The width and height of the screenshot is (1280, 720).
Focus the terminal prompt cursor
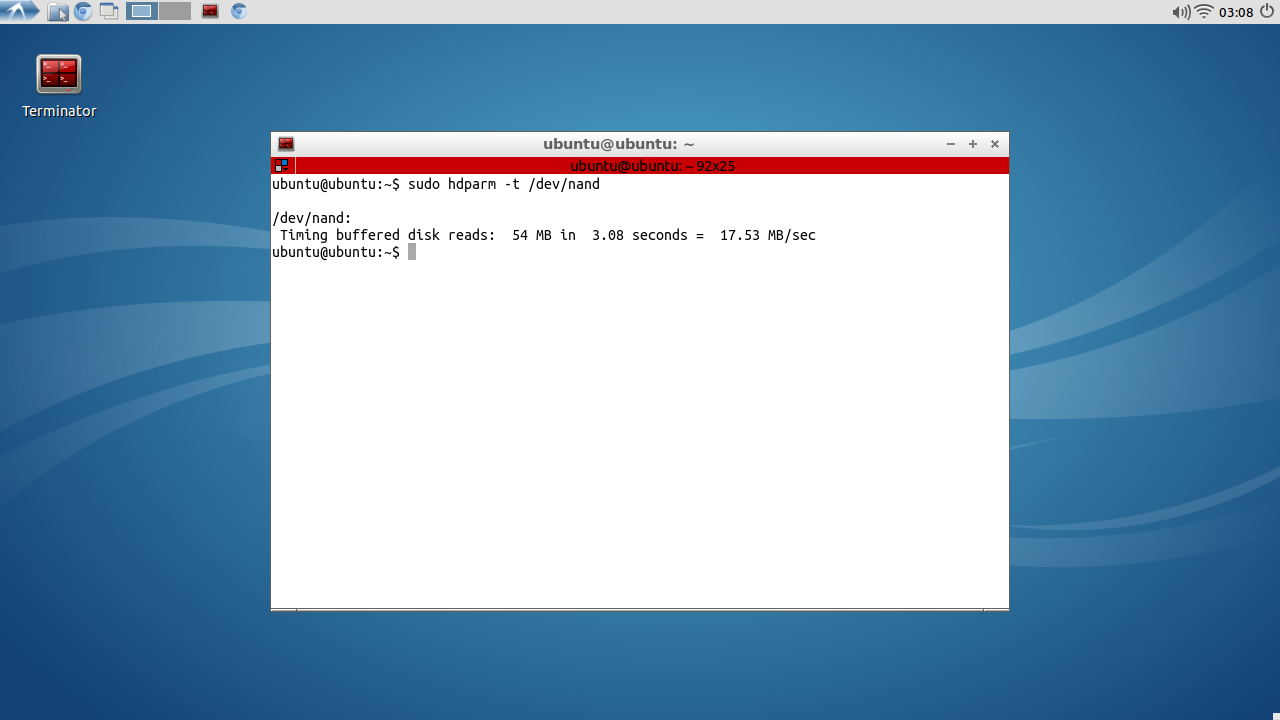(412, 252)
